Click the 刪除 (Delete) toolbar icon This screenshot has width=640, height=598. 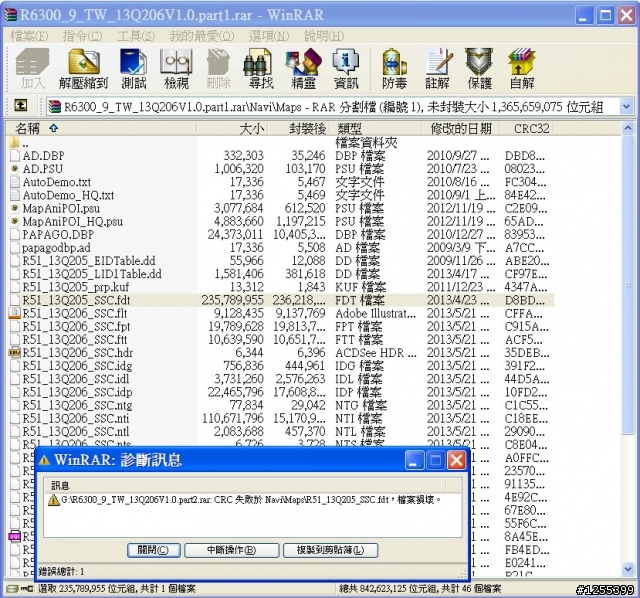218,68
